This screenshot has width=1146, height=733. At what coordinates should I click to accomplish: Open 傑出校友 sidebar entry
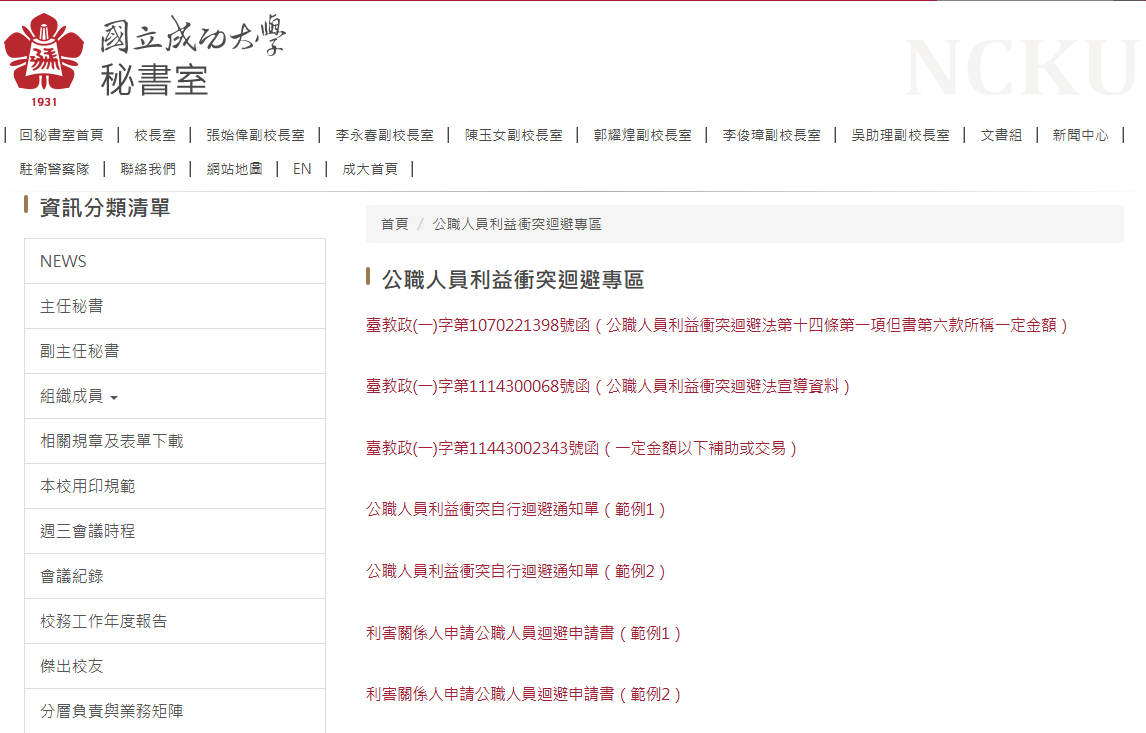click(71, 666)
